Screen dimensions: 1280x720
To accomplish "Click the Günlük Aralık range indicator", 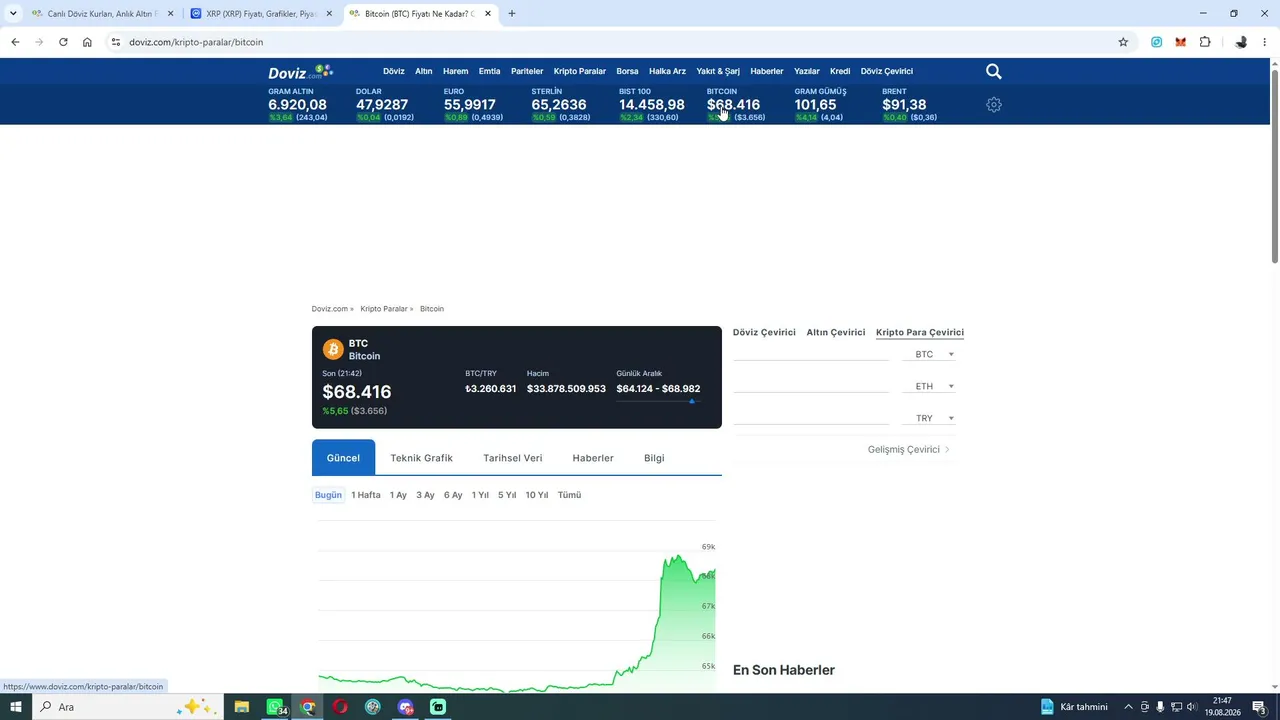I will (x=658, y=401).
